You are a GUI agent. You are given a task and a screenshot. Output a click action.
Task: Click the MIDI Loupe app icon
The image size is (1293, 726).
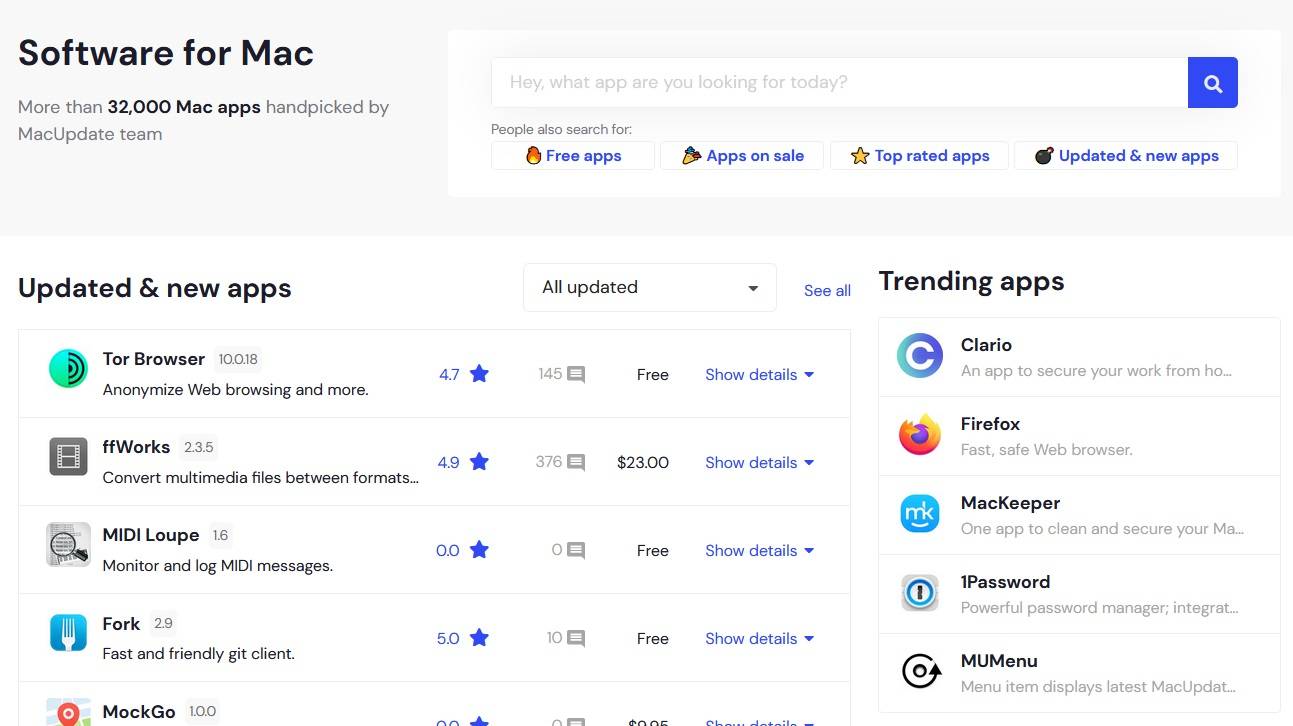tap(67, 549)
